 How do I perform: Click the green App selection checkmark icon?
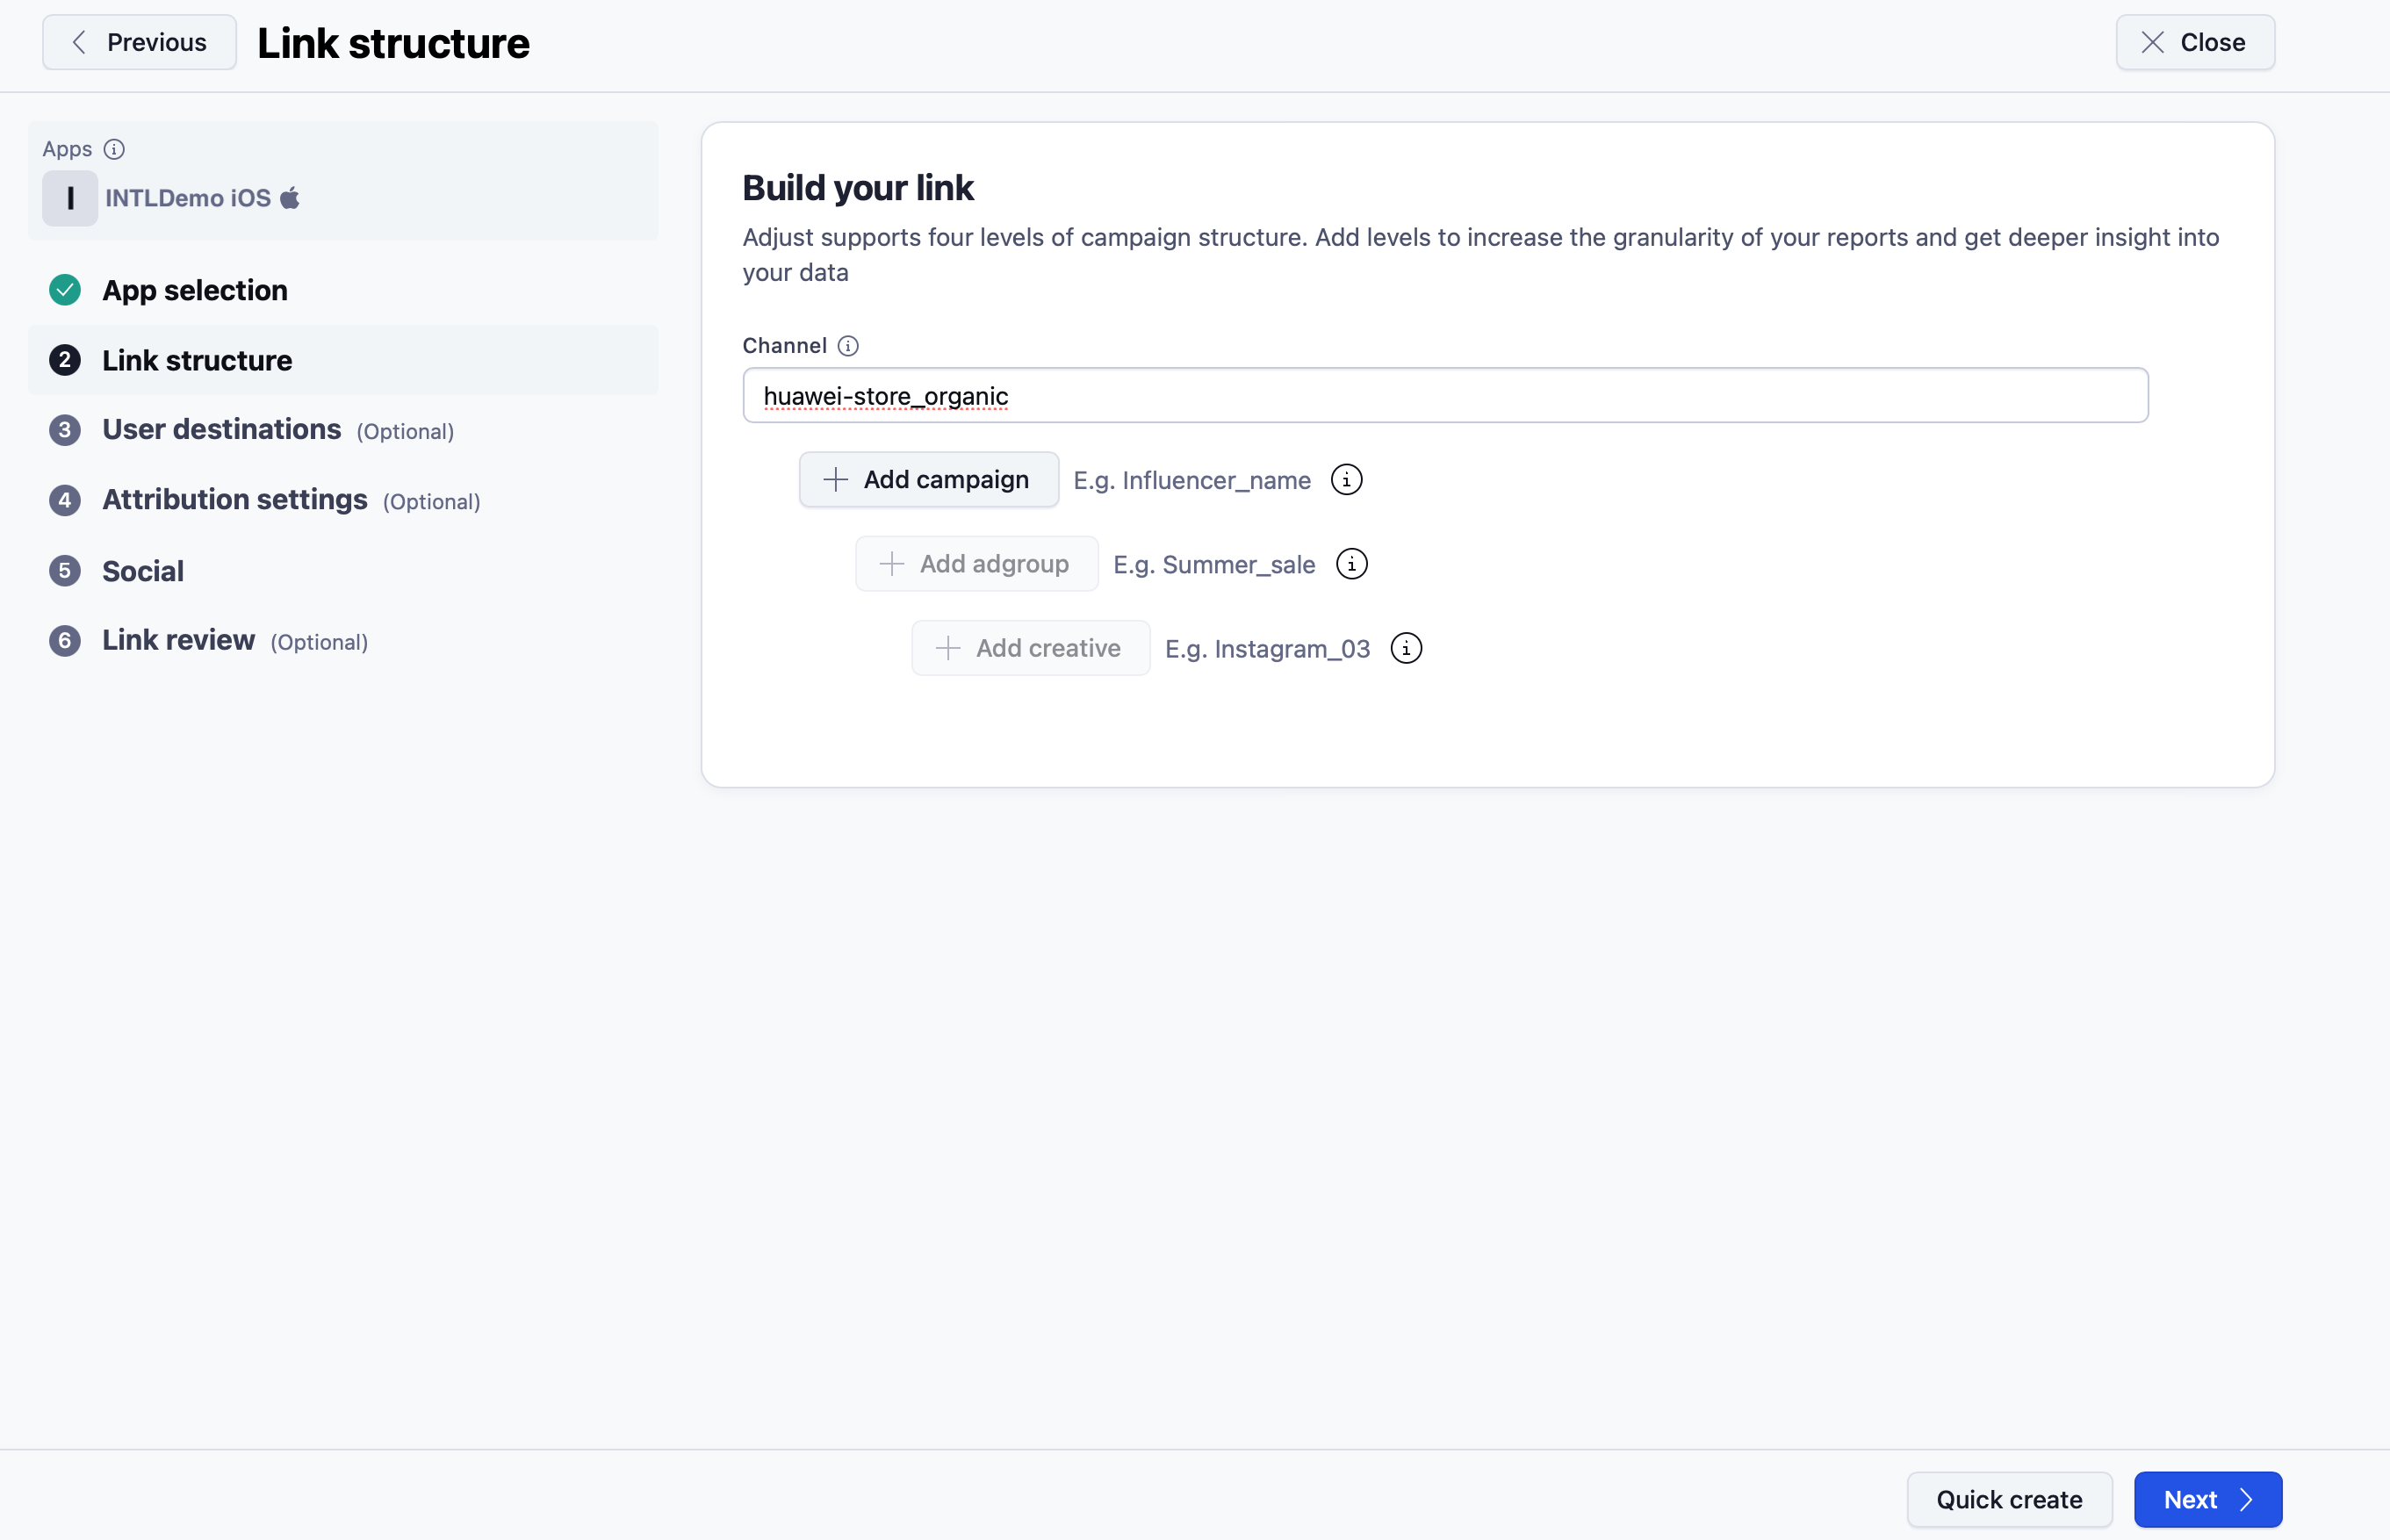coord(65,290)
